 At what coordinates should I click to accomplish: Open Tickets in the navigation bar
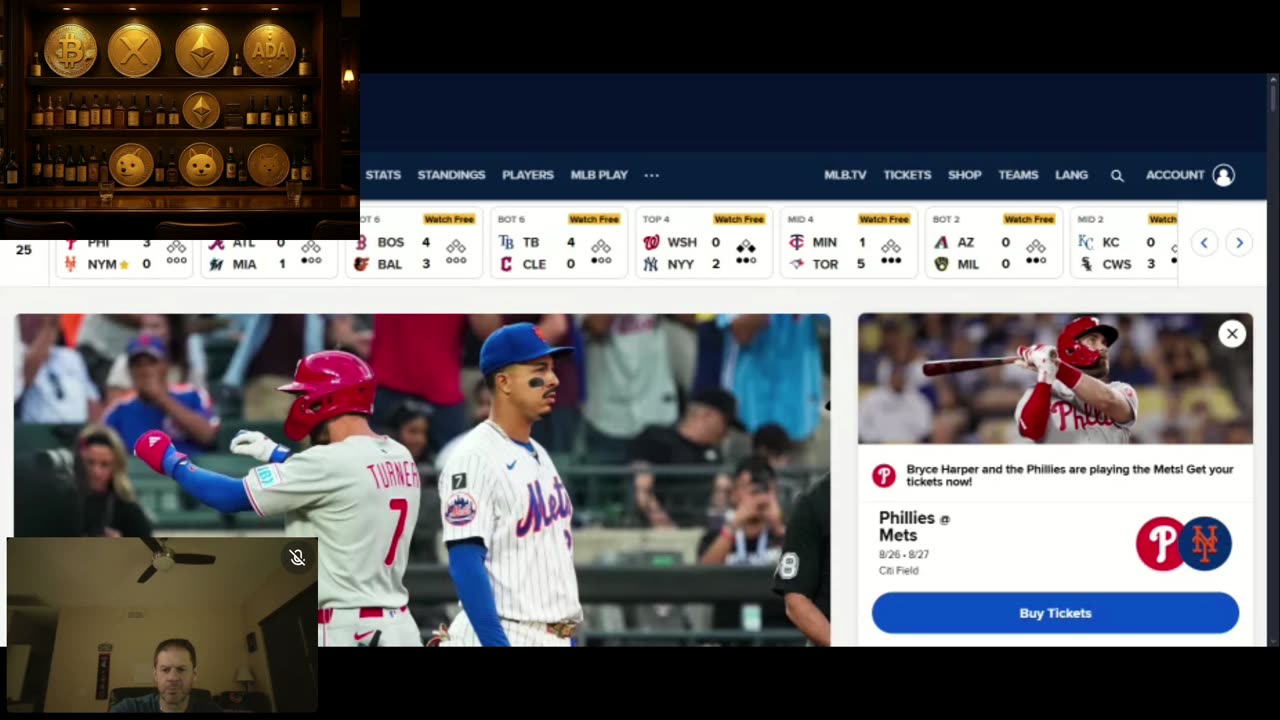coord(907,175)
